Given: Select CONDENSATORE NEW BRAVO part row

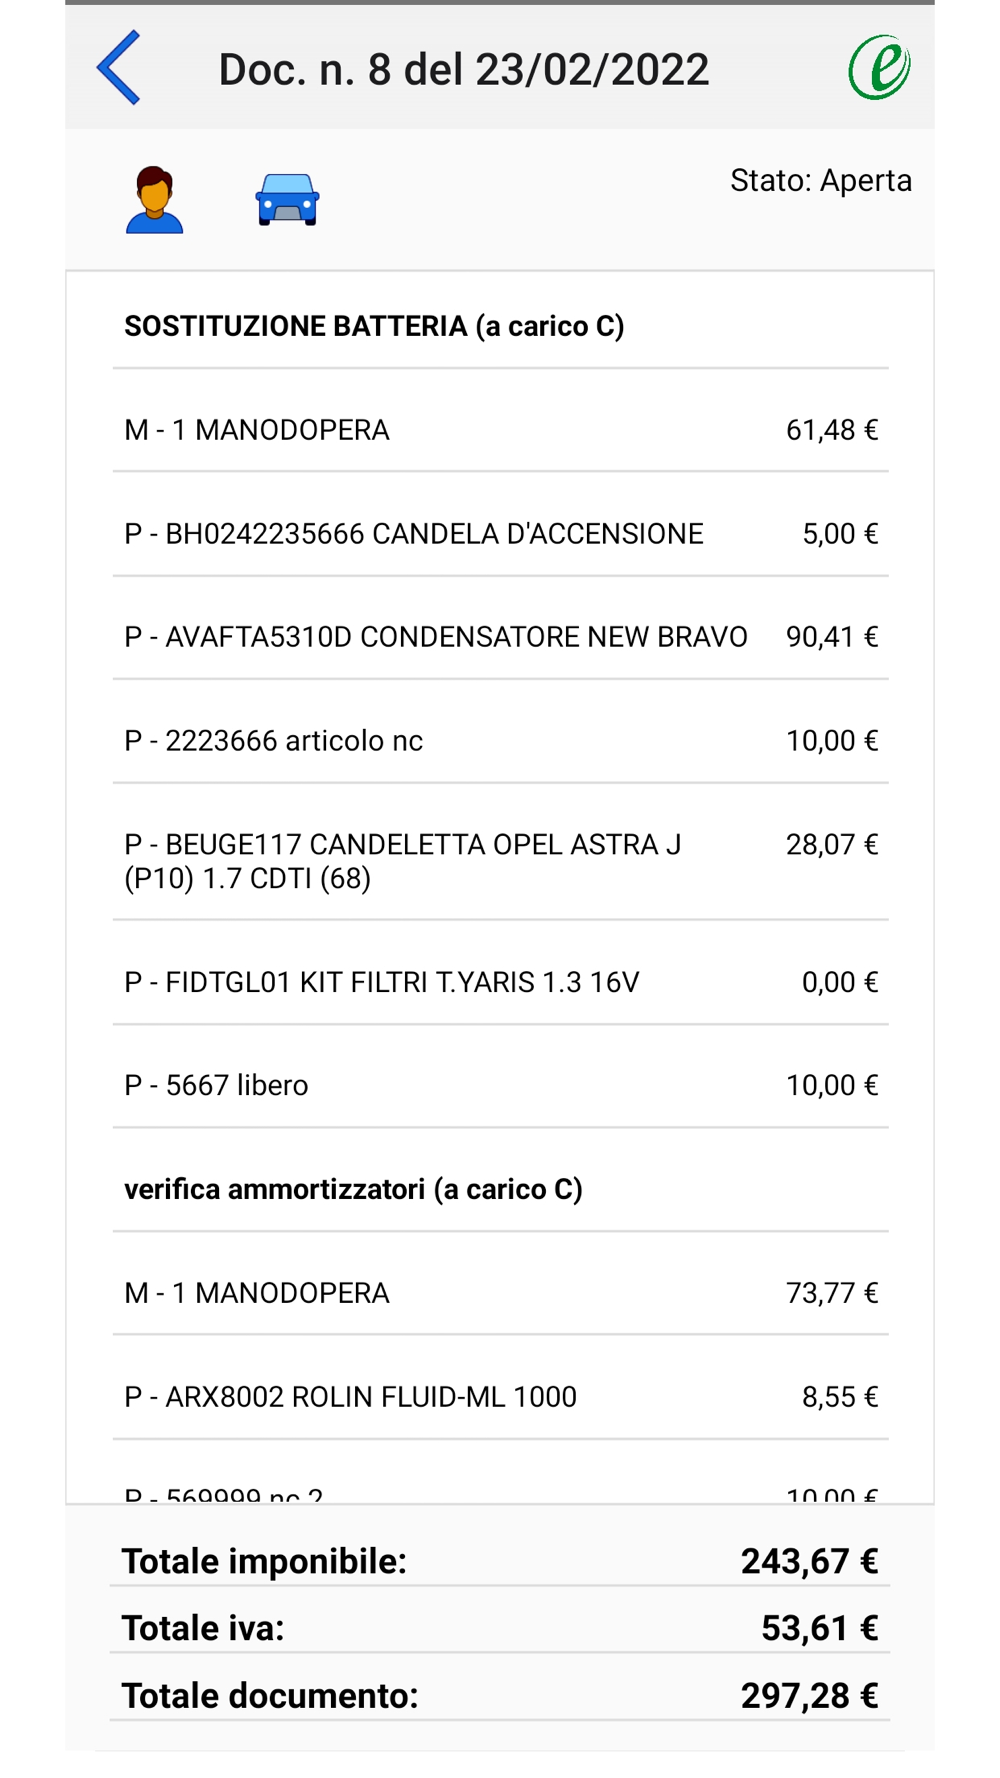Looking at the screenshot, I should pyautogui.click(x=500, y=637).
